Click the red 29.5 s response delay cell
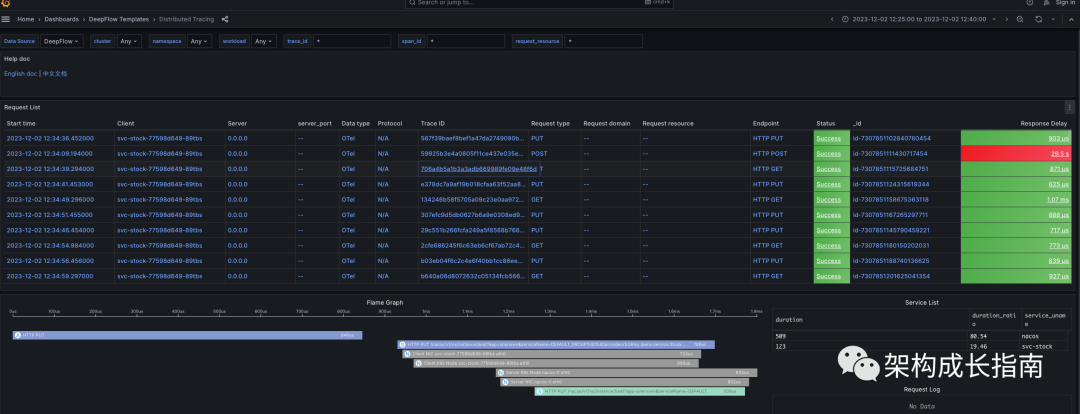Screen dimensions: 1080x414 [x=1016, y=154]
